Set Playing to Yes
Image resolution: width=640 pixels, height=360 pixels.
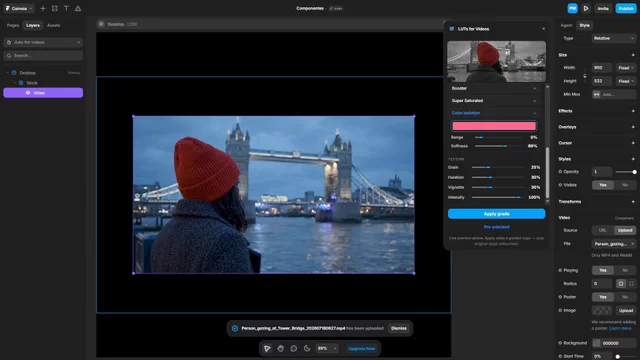coord(603,270)
